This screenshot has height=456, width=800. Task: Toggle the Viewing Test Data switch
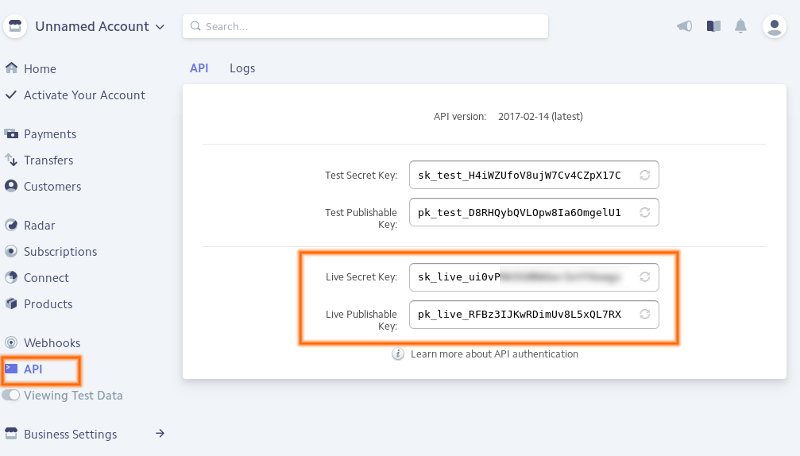click(11, 396)
